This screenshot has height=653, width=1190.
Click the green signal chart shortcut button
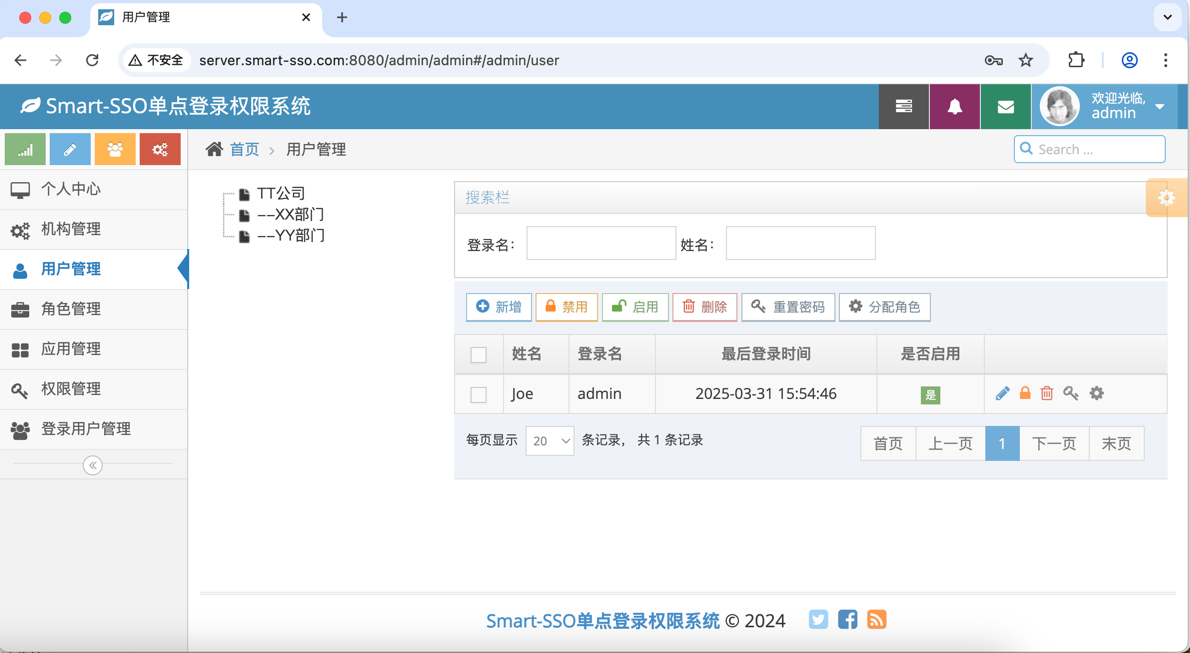26,150
